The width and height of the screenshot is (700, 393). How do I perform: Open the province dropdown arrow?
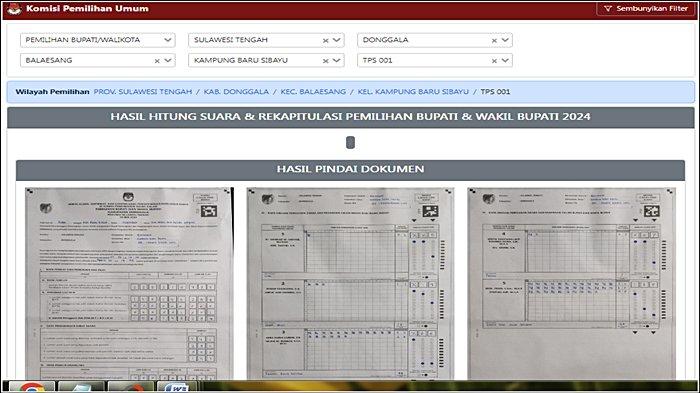(337, 40)
